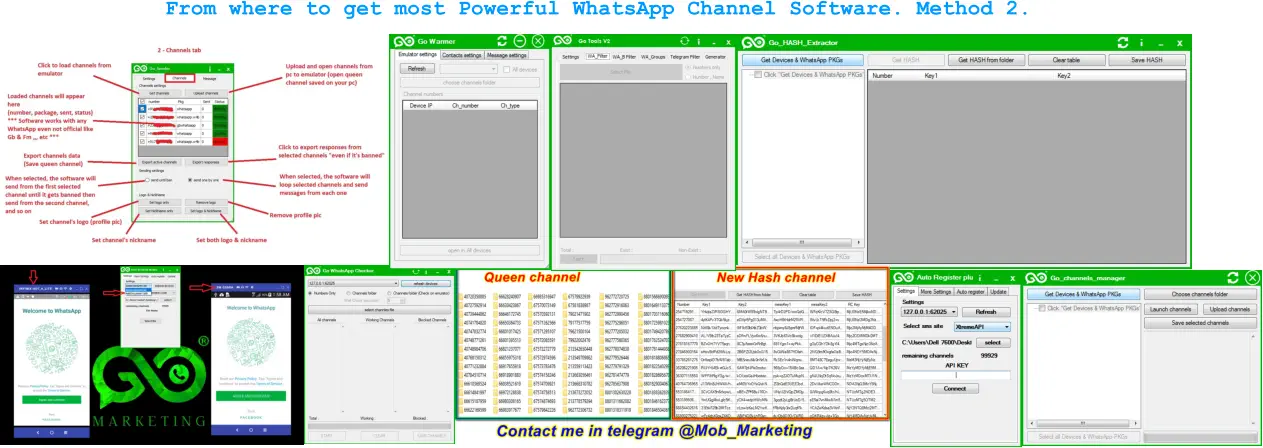1263x448 pixels.
Task: Open the Channels tab in Go Sender
Action: coord(180,78)
